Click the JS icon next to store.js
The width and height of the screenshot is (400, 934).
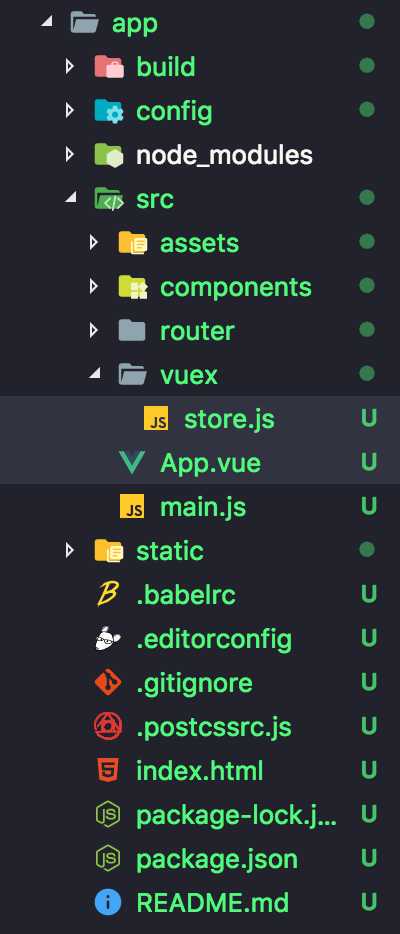tap(156, 419)
